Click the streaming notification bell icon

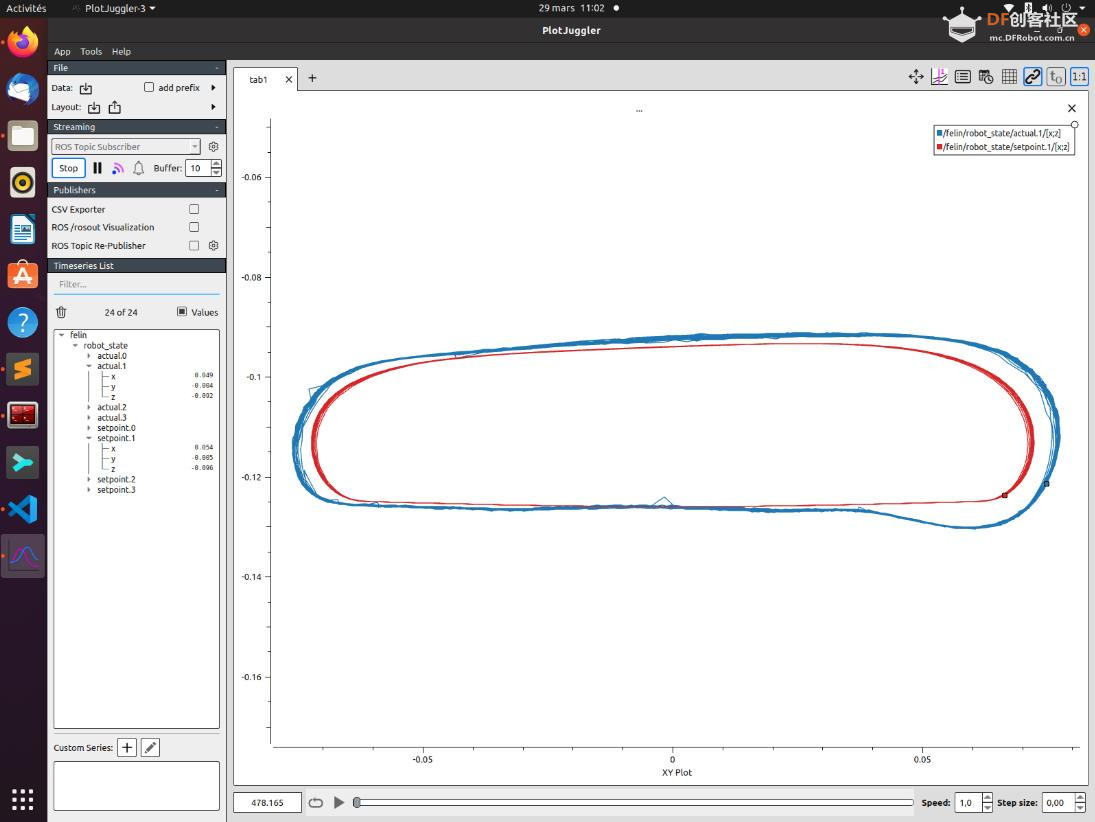click(139, 168)
